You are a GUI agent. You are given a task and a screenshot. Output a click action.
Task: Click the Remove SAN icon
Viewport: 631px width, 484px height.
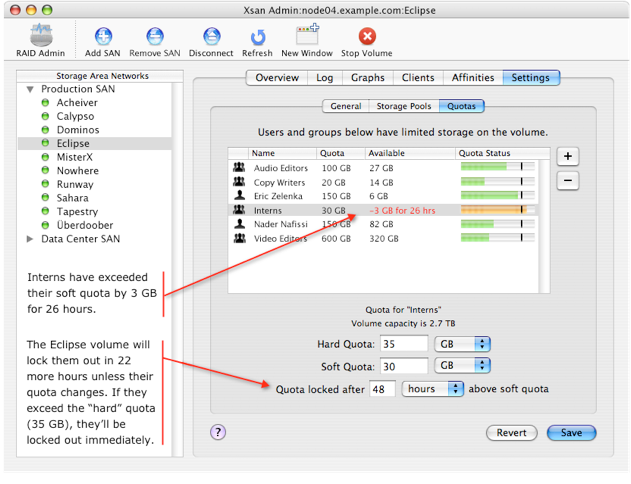[154, 38]
